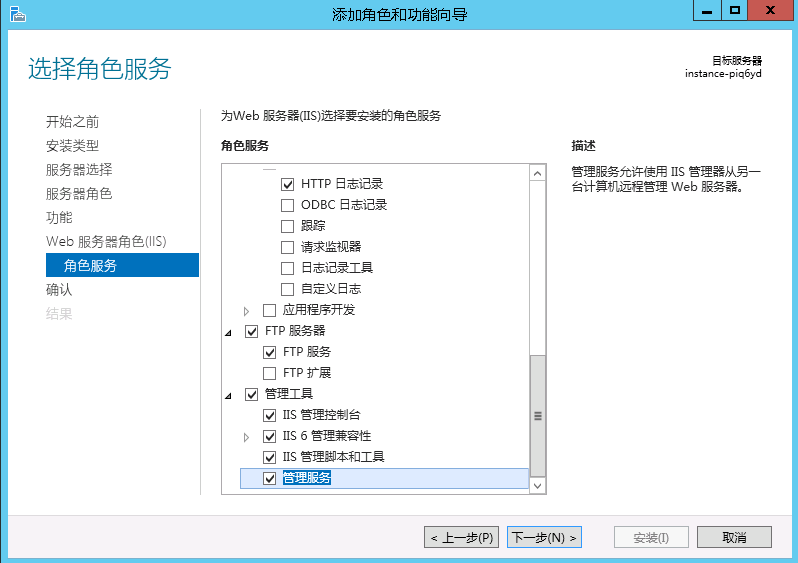Go to the 开始之前 step
The width and height of the screenshot is (798, 563).
pyautogui.click(x=72, y=122)
